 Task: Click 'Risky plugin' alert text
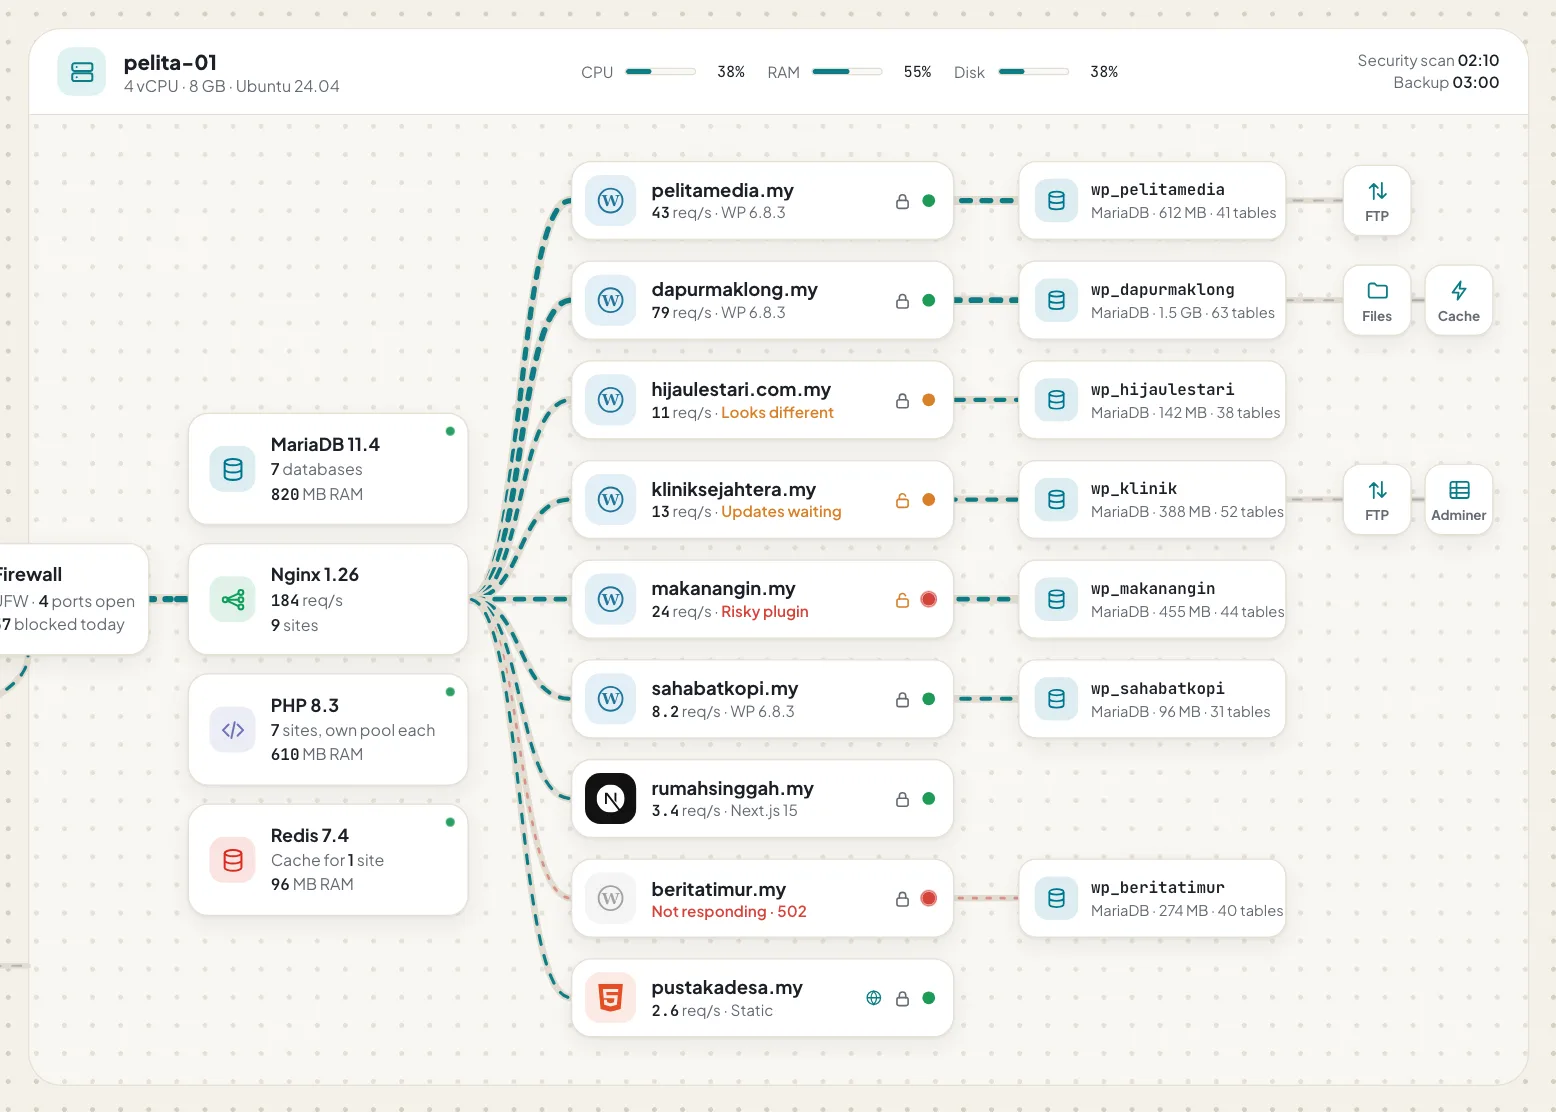[765, 612]
